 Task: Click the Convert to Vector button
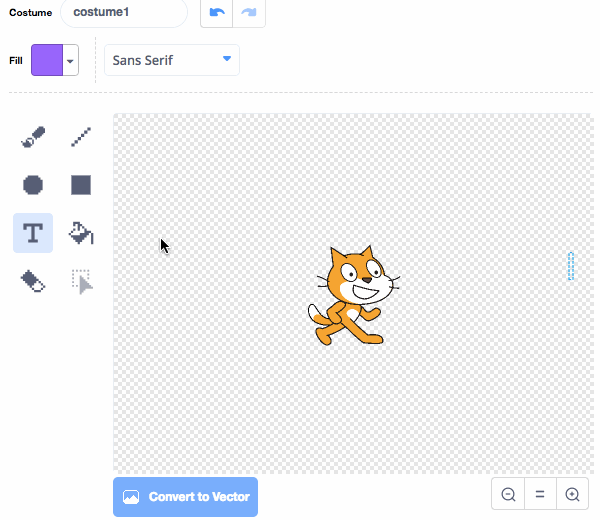[186, 497]
